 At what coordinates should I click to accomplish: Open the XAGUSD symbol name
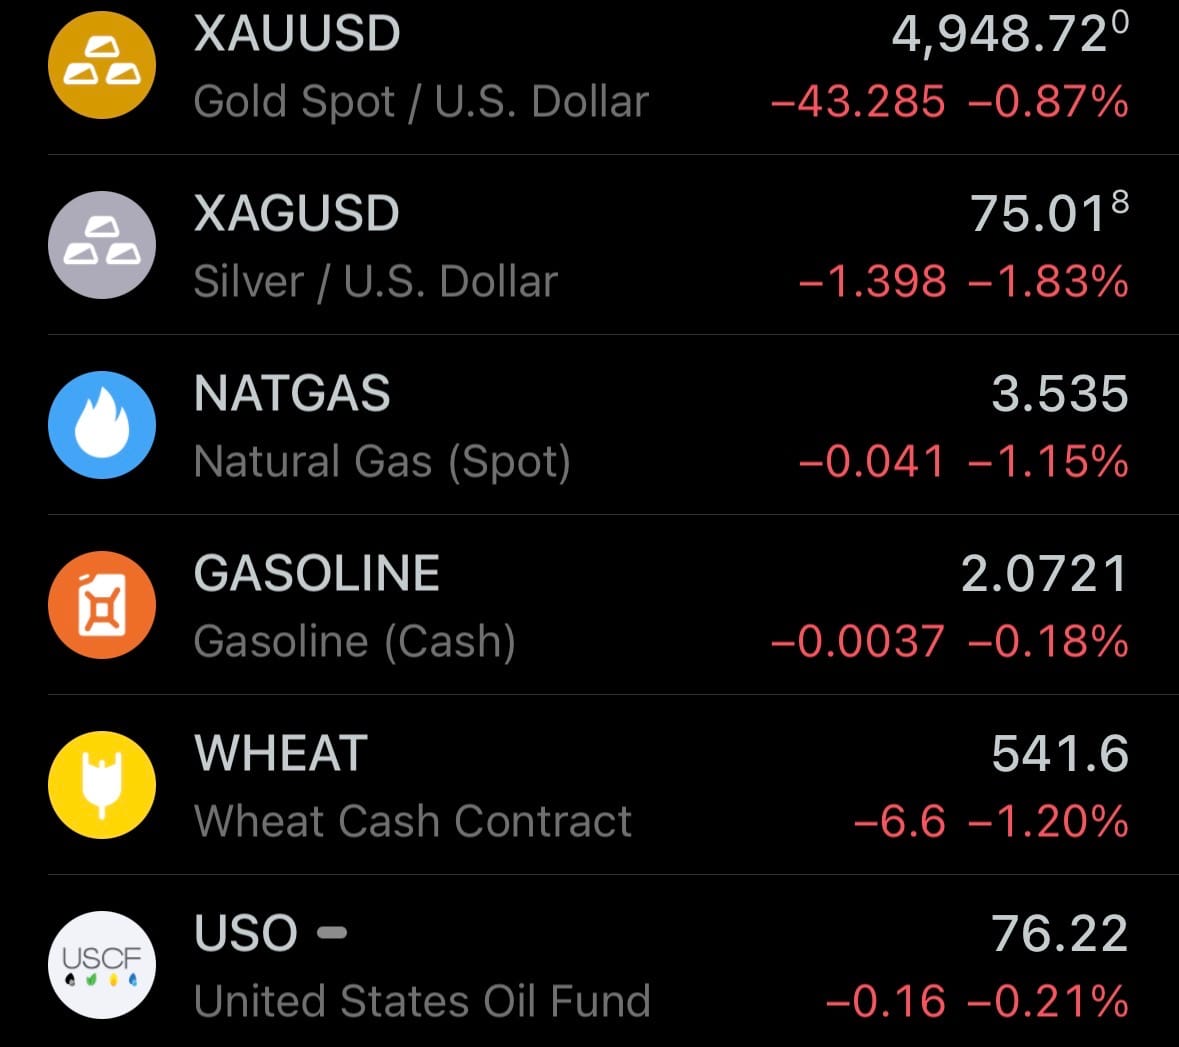(296, 214)
